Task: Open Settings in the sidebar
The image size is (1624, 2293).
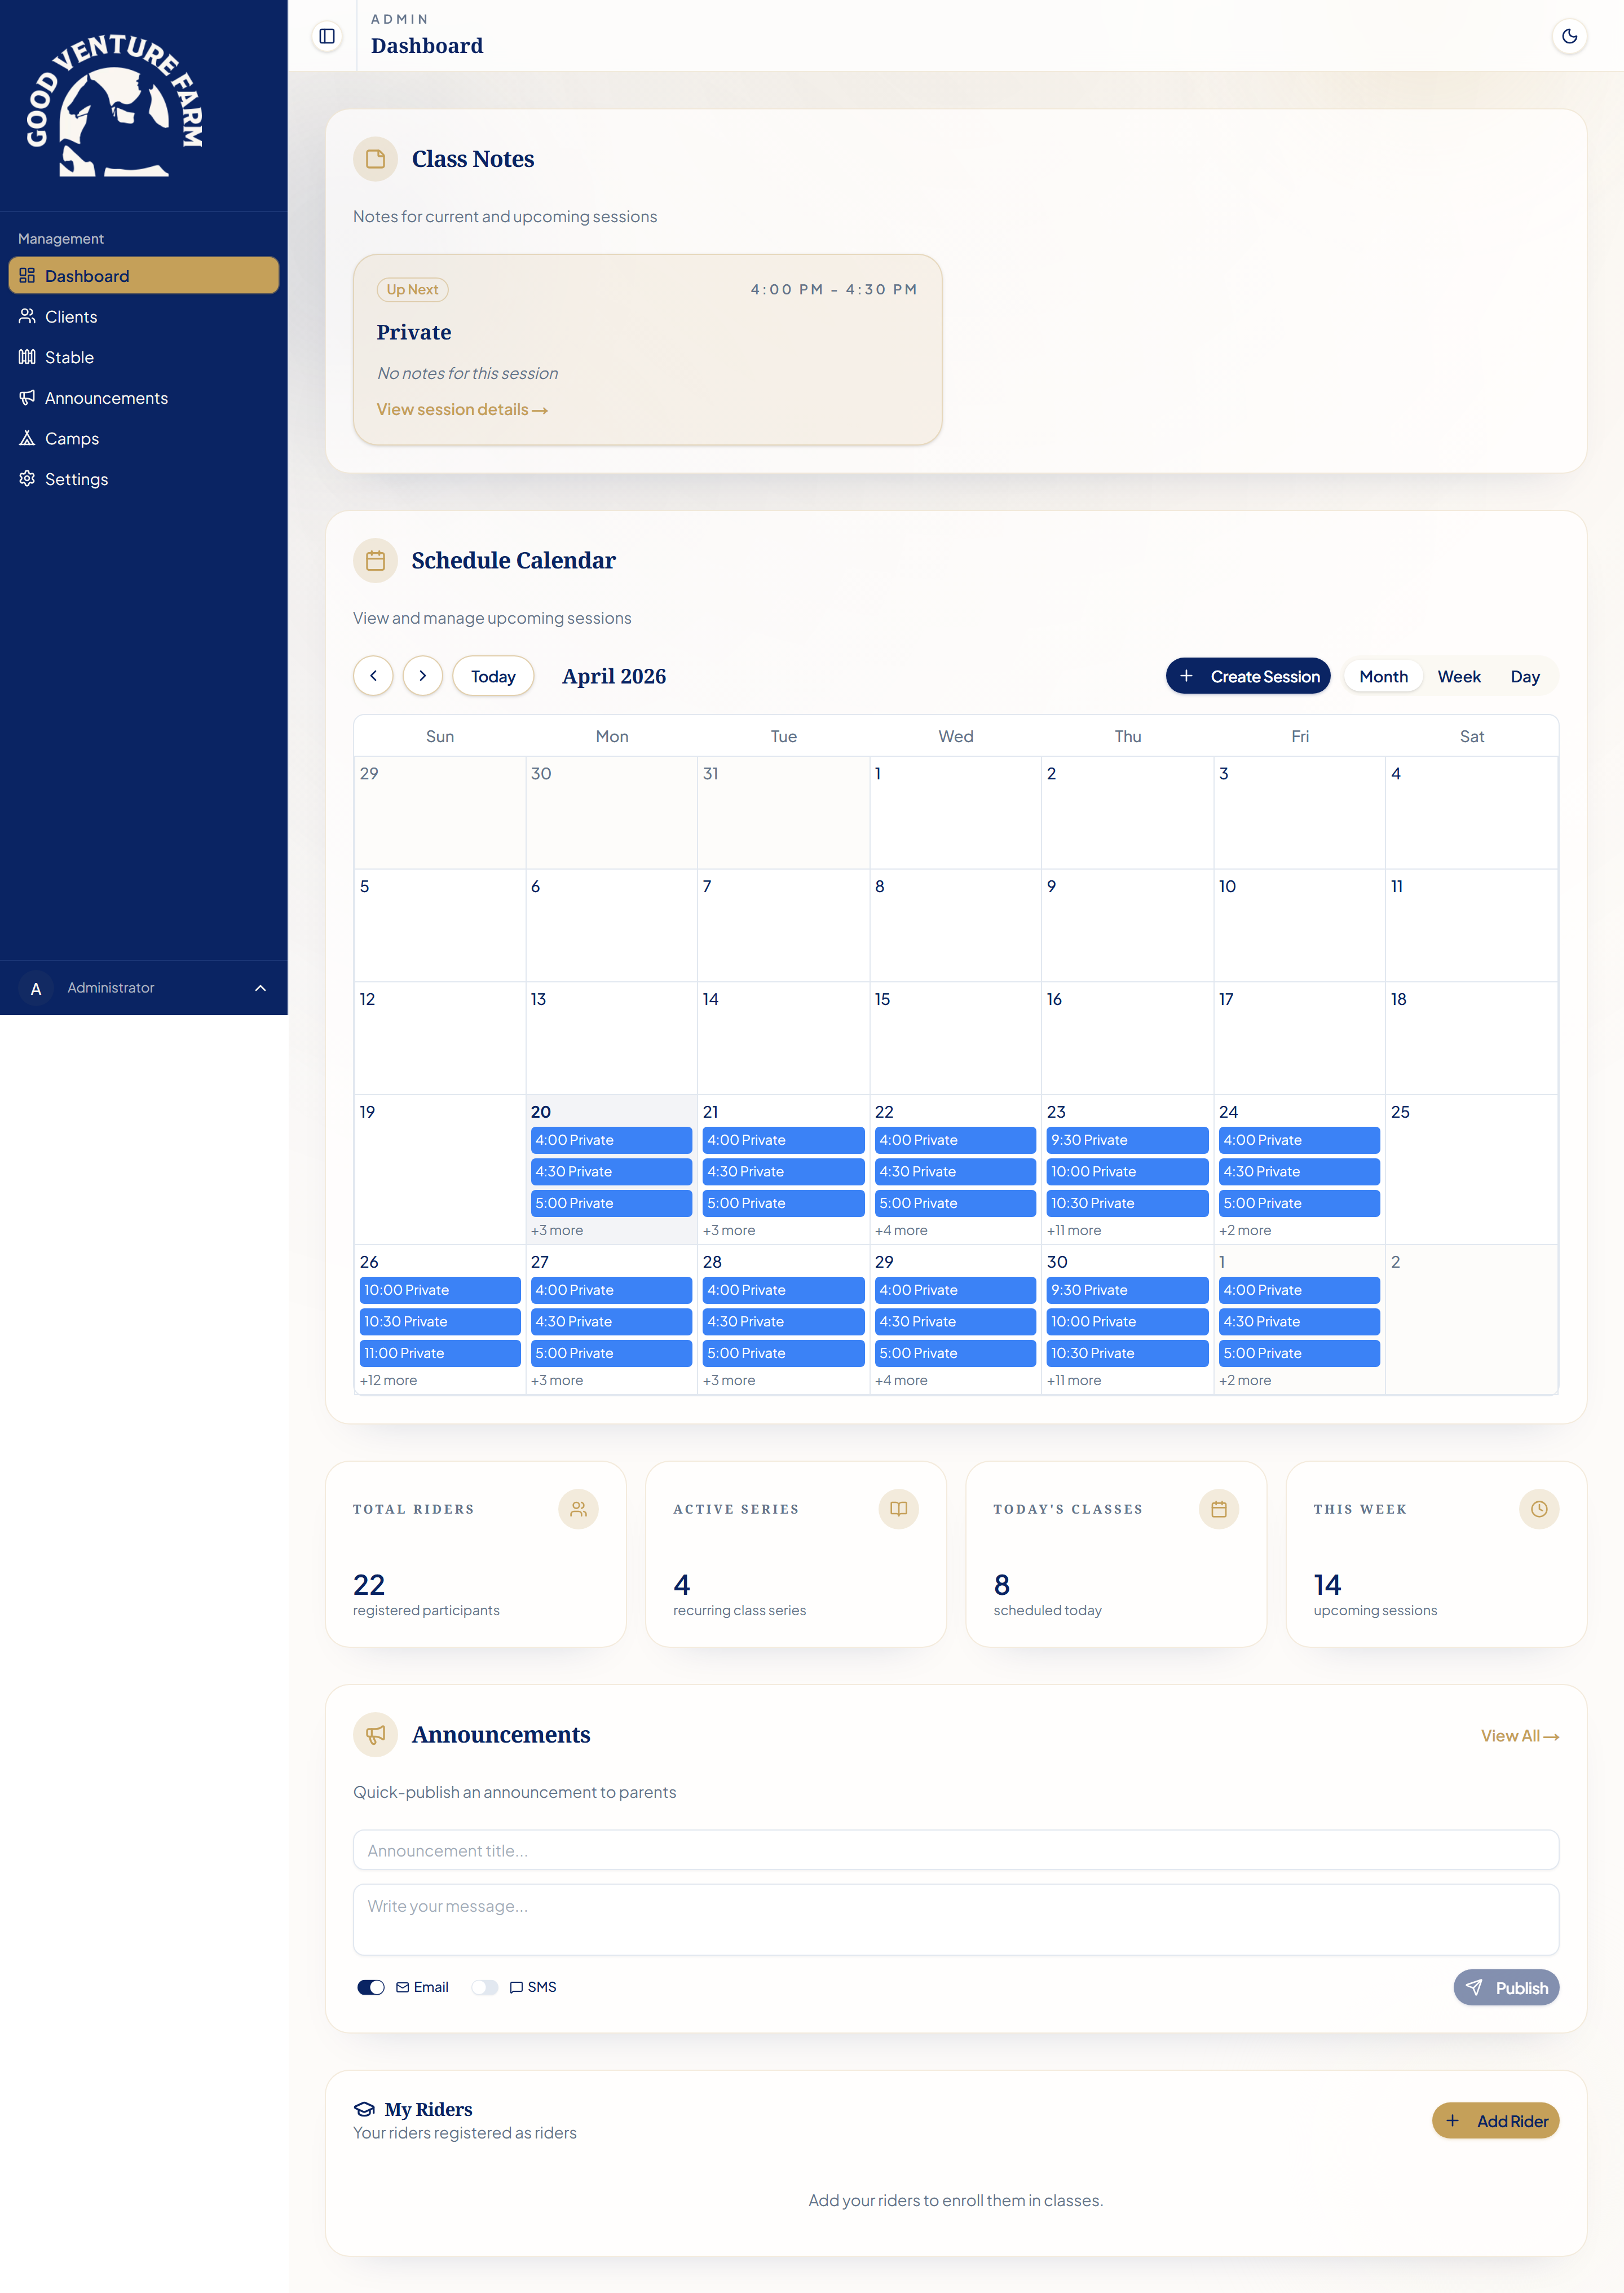Action: pyautogui.click(x=143, y=479)
